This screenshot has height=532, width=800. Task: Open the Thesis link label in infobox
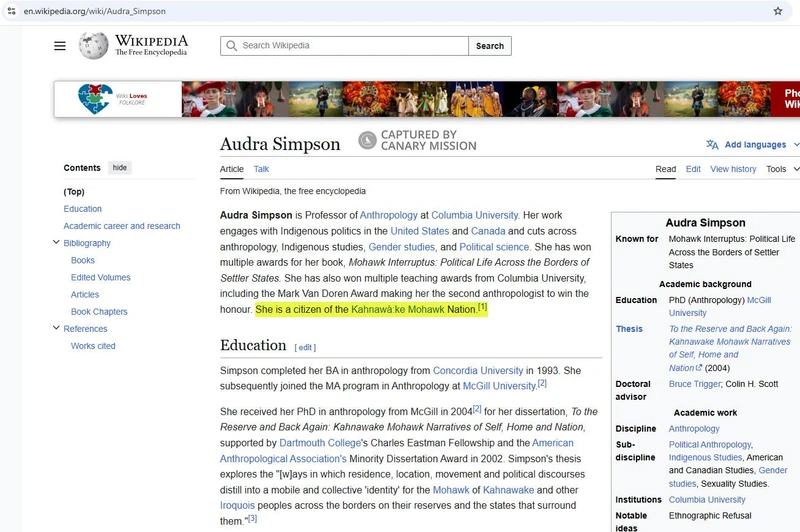coord(629,329)
